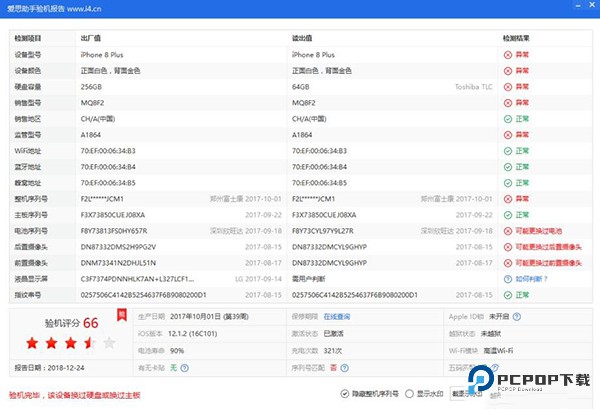Click the first red rating star
The height and width of the screenshot is (409, 600).
coord(32,343)
